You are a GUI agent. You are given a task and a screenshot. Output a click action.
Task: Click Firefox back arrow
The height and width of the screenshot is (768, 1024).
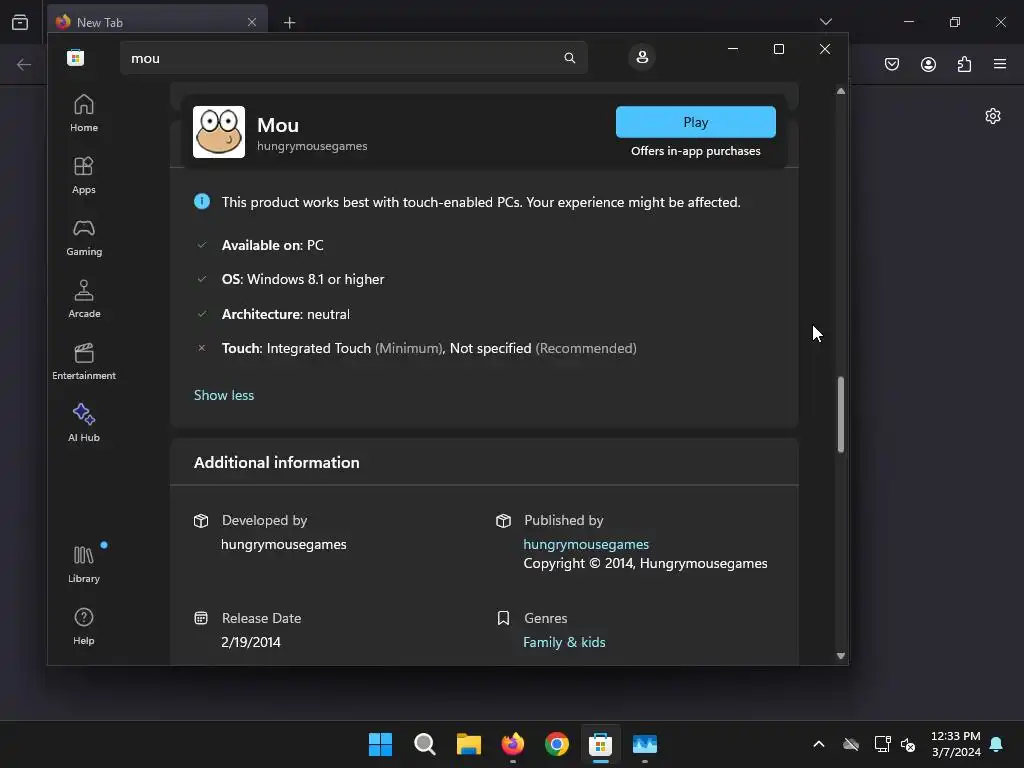pos(24,64)
